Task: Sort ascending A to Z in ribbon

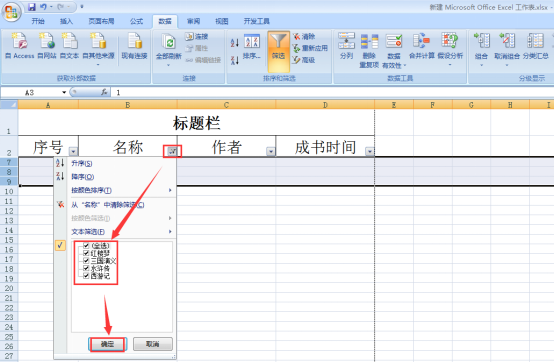Action: [x=235, y=43]
